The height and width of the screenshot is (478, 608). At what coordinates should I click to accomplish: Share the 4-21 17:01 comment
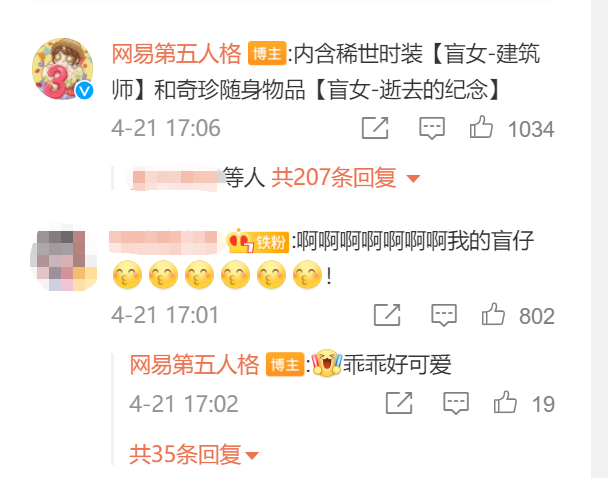click(x=387, y=315)
